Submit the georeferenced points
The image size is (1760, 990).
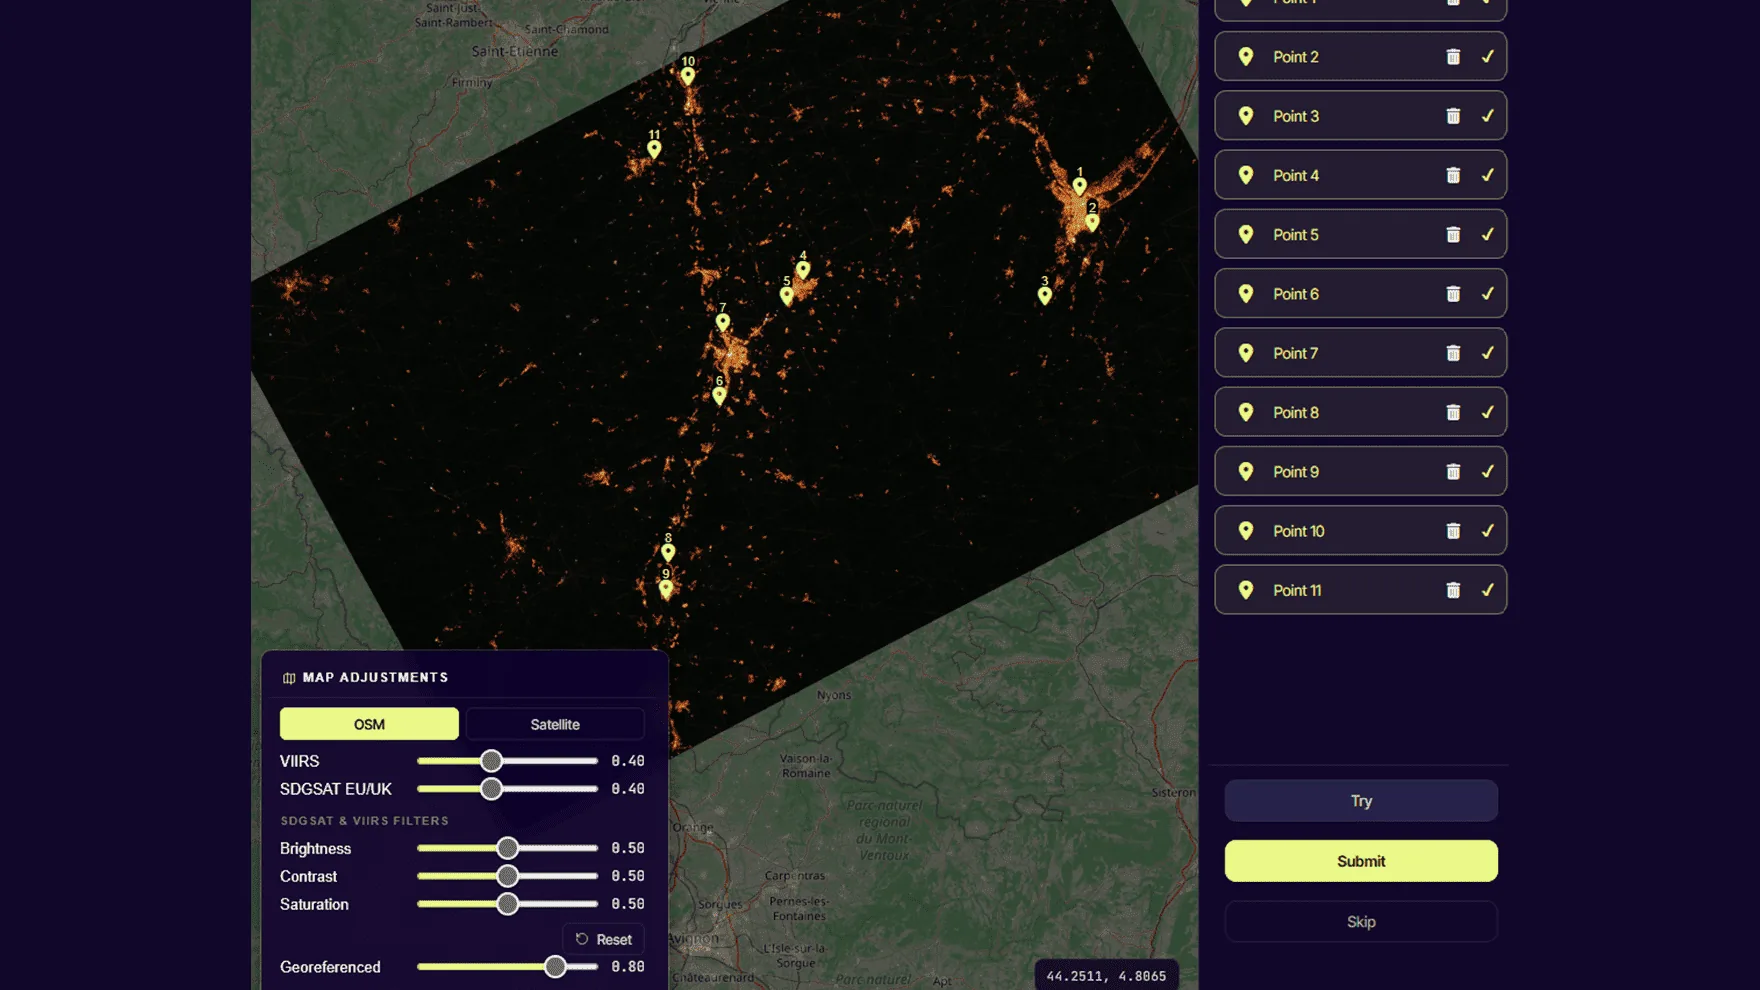[x=1361, y=861]
